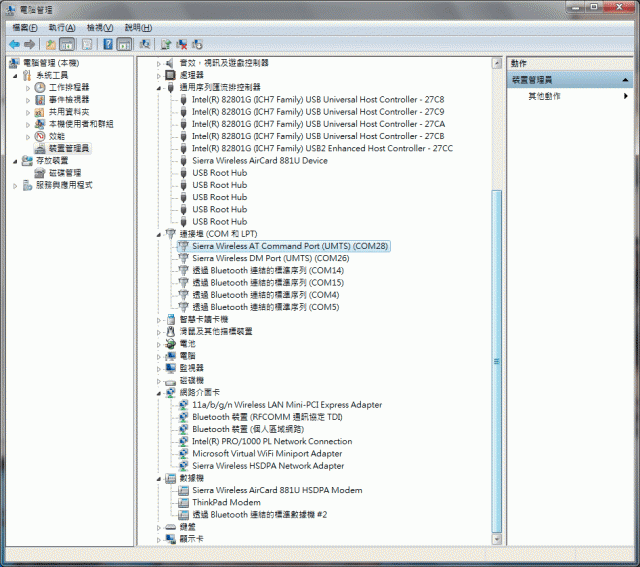Click the Update driver software toolbar icon
This screenshot has width=640, height=567.
[166, 44]
